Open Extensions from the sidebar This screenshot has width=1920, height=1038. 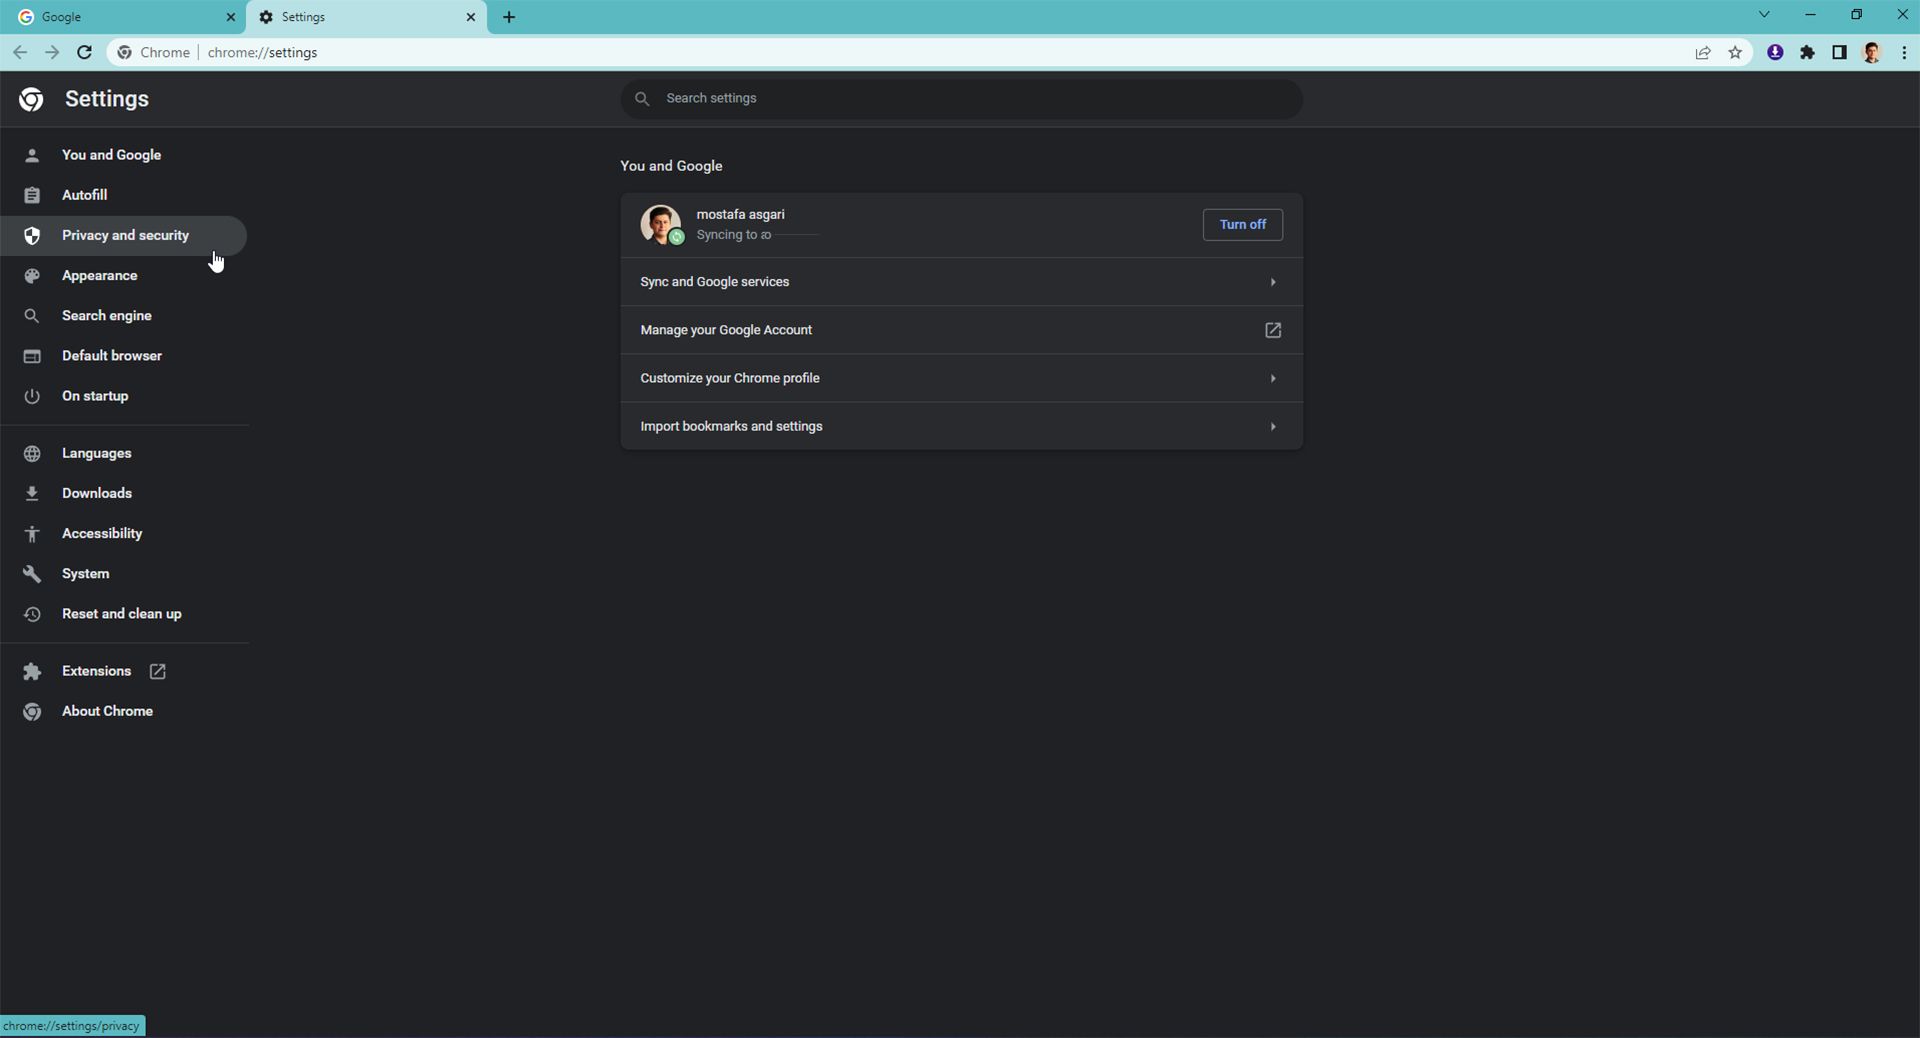[96, 671]
